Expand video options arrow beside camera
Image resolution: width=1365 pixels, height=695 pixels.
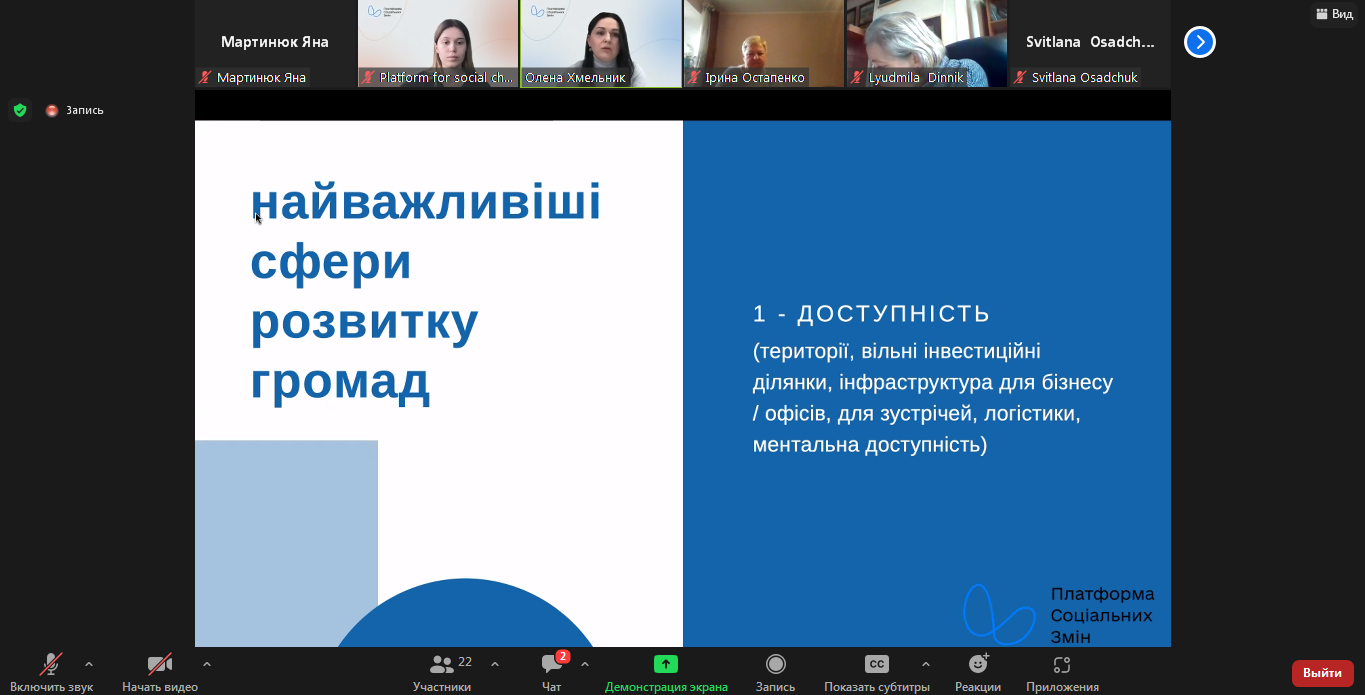(207, 664)
